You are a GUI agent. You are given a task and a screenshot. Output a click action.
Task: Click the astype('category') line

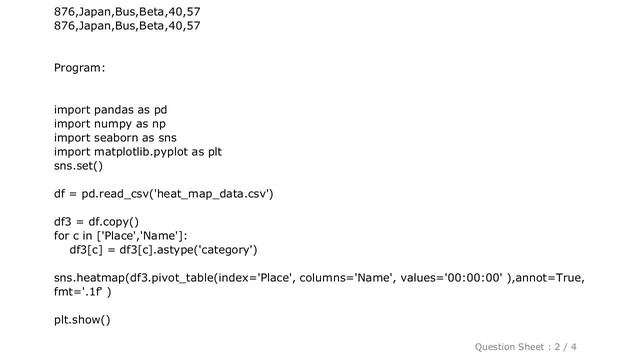pos(163,250)
